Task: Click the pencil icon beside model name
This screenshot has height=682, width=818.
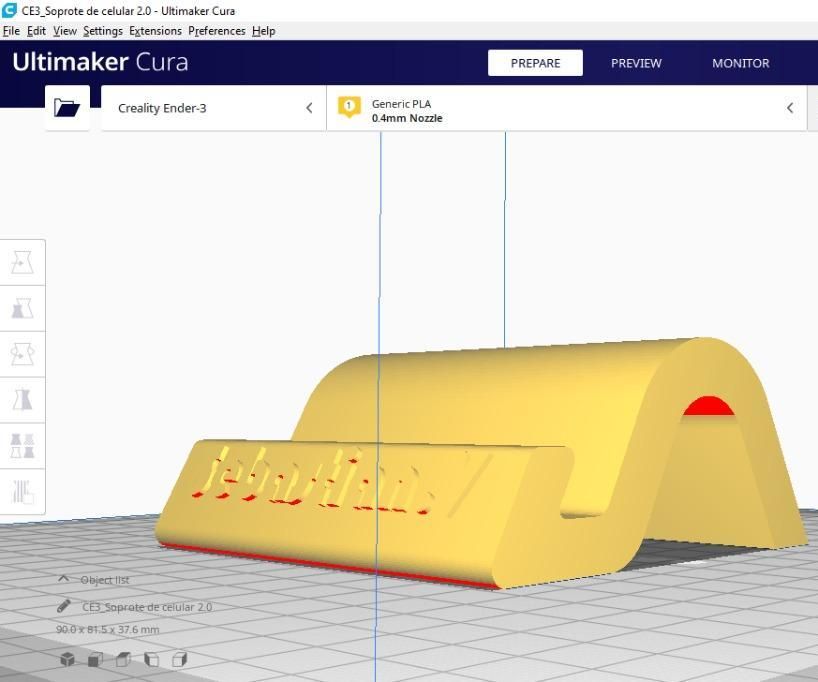Action: (x=64, y=606)
